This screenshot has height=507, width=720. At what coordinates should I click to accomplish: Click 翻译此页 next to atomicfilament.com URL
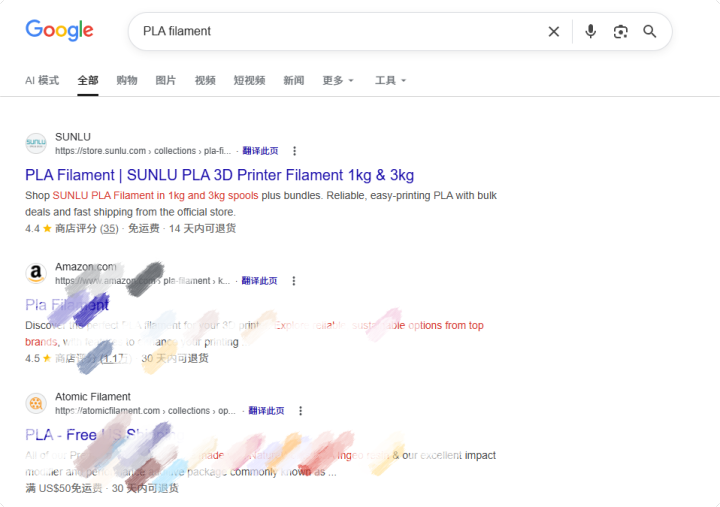click(266, 411)
